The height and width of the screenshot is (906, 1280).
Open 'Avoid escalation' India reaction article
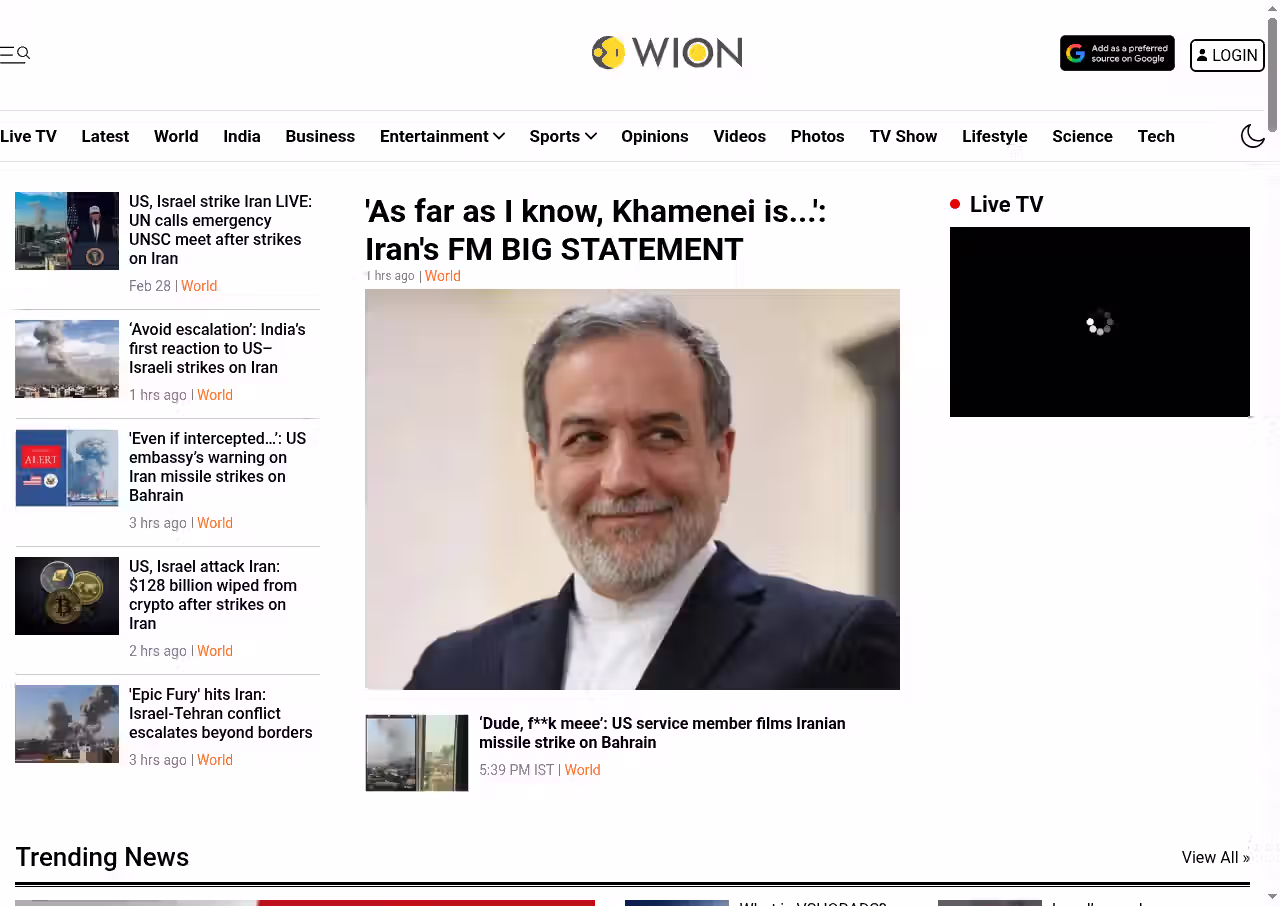click(x=217, y=348)
